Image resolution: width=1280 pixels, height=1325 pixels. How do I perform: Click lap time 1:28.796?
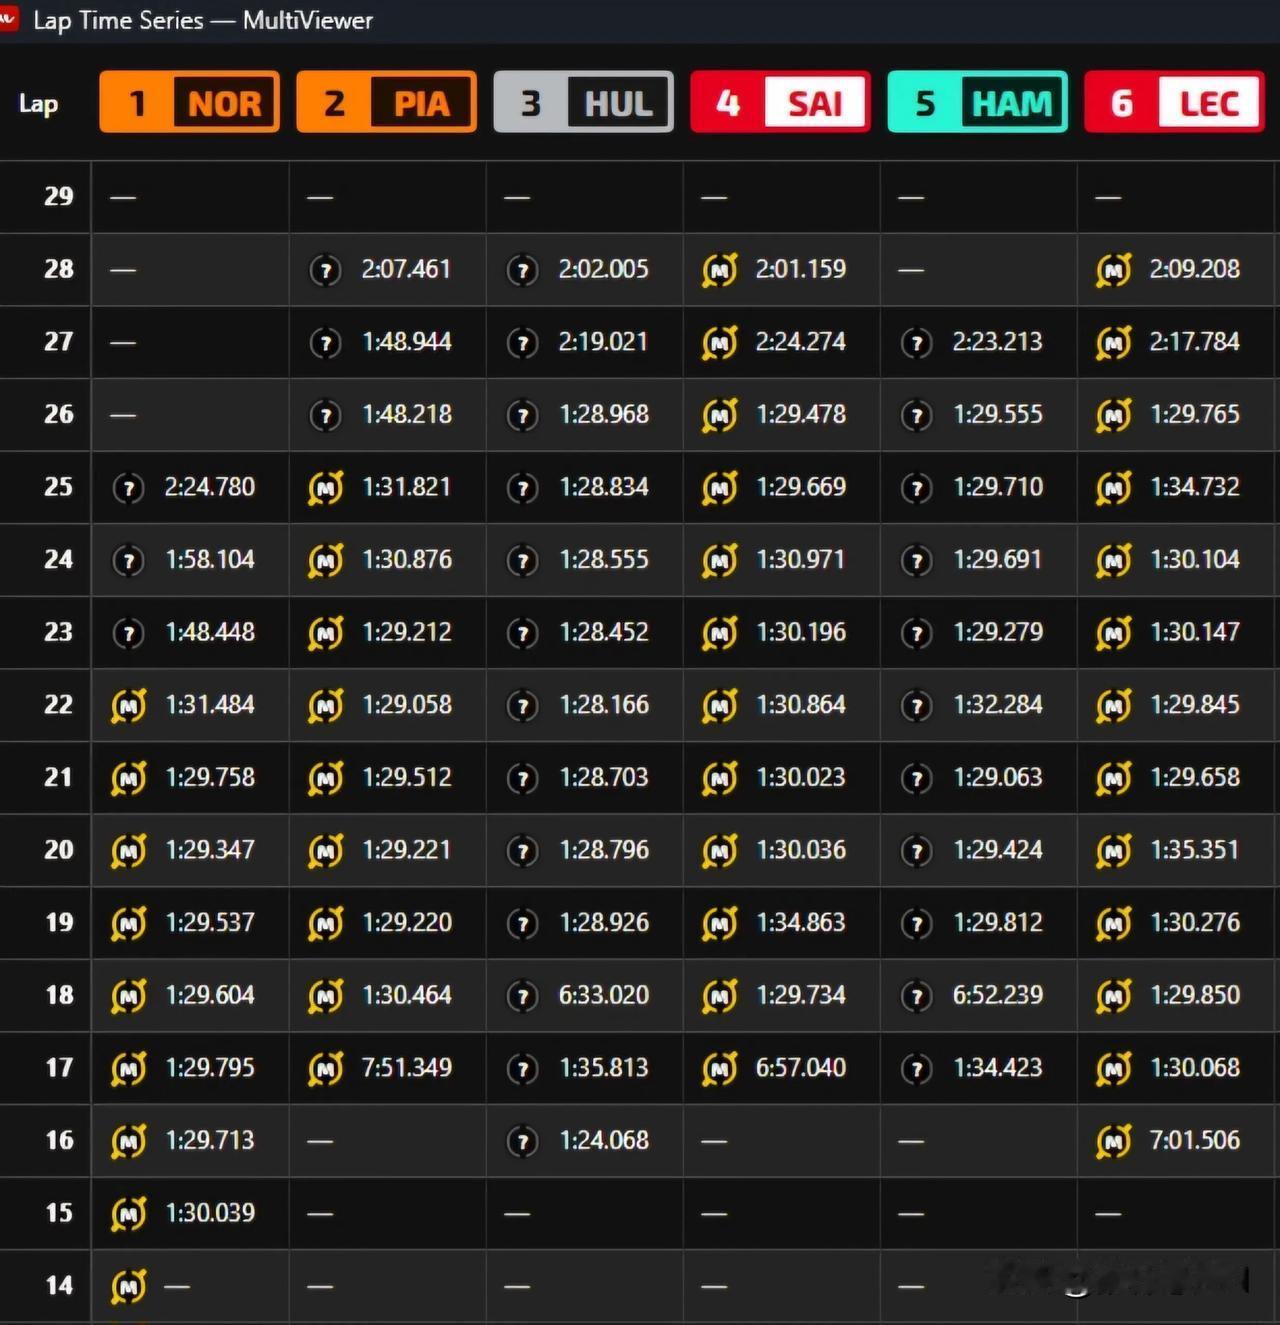point(604,850)
